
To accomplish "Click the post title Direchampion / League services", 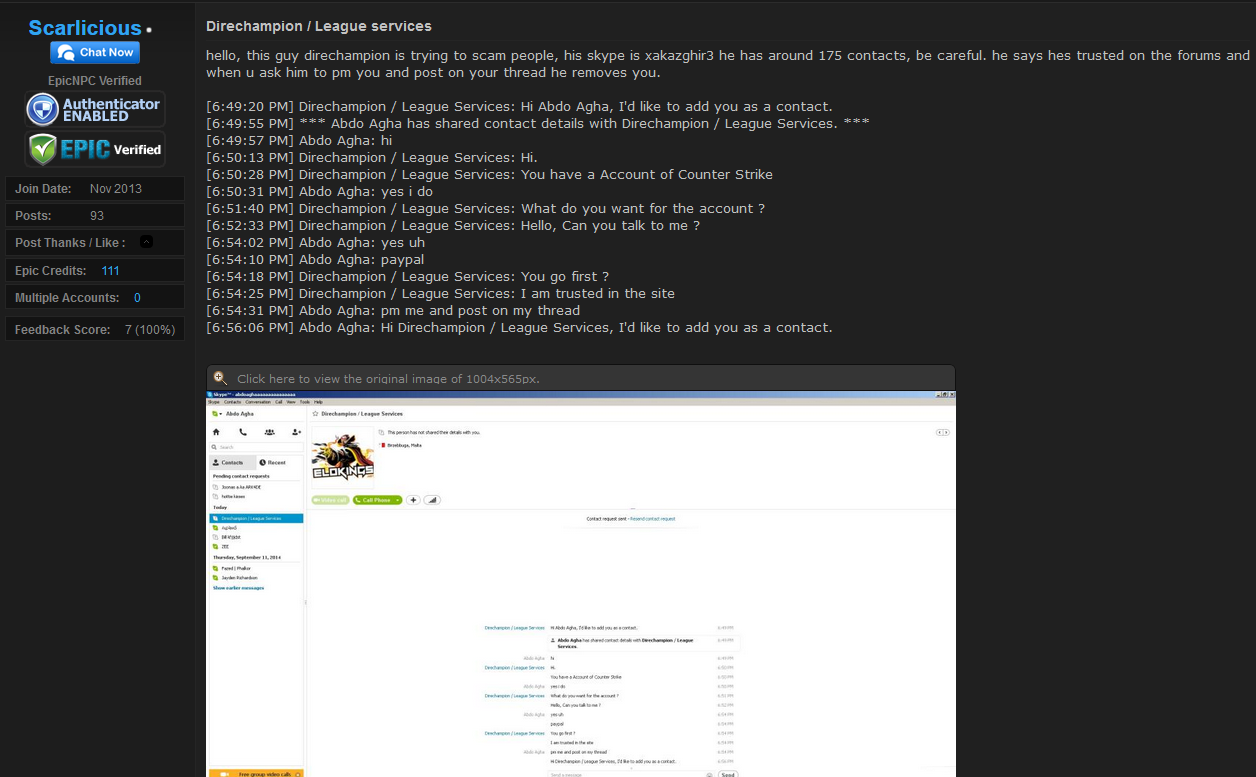I will (319, 26).
